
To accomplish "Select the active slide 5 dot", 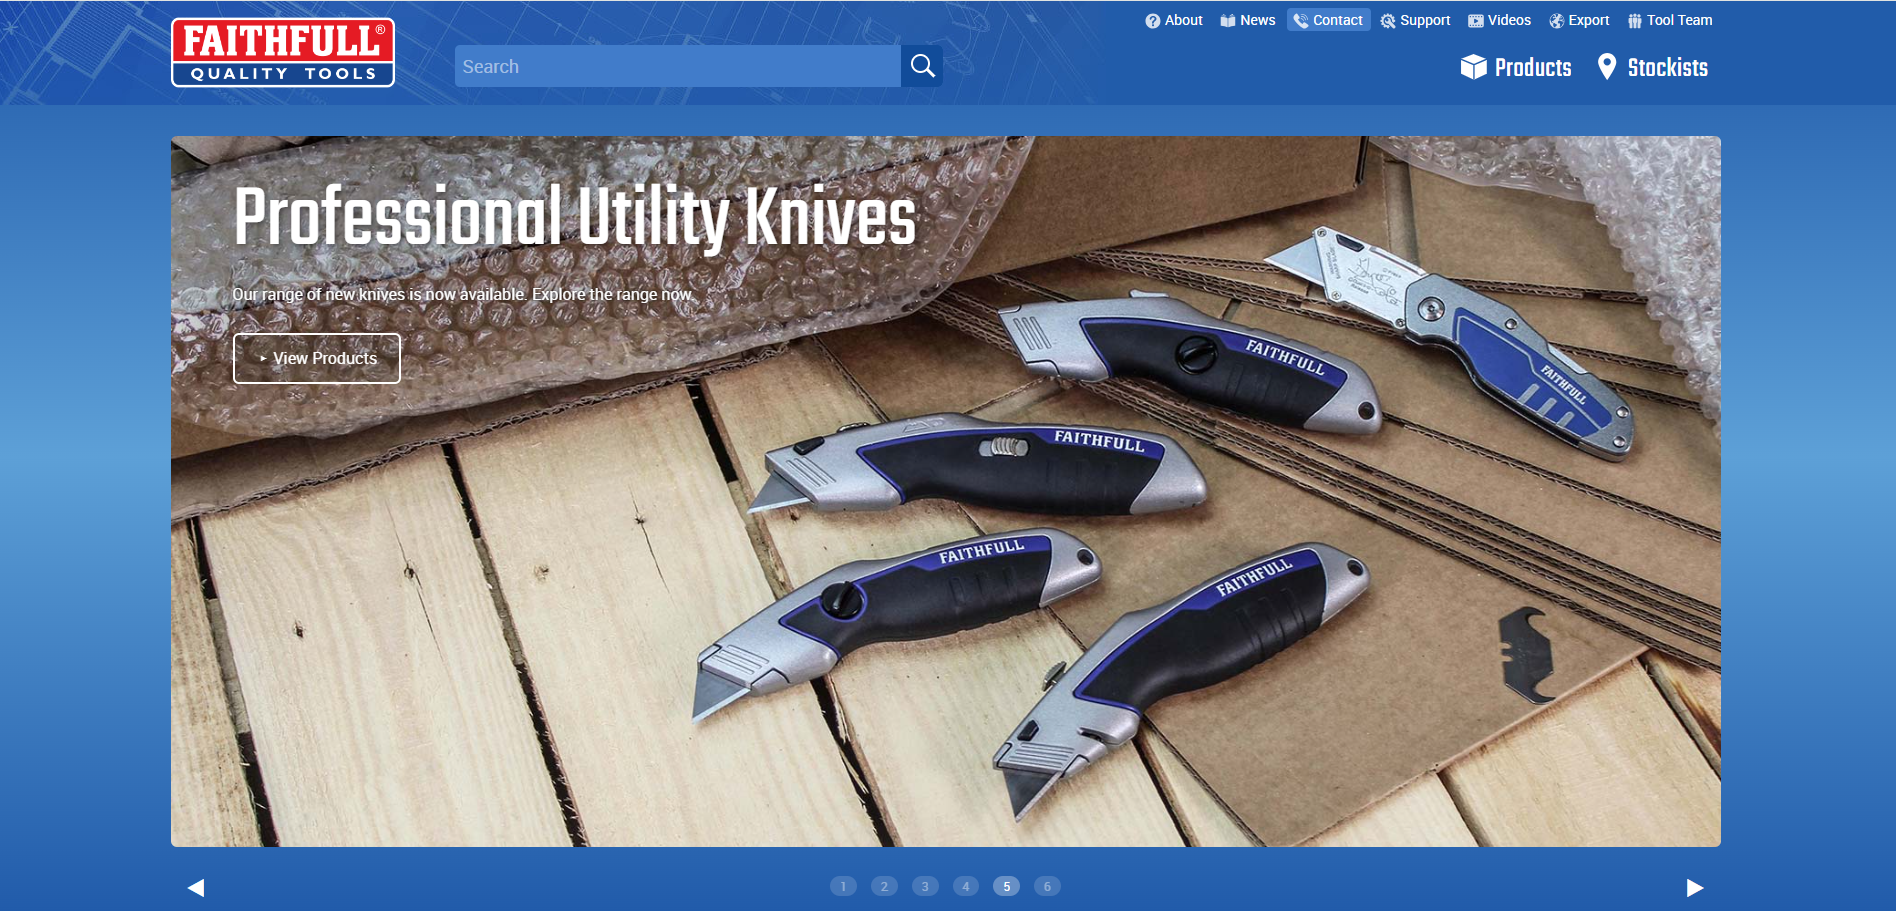I will click(1006, 886).
